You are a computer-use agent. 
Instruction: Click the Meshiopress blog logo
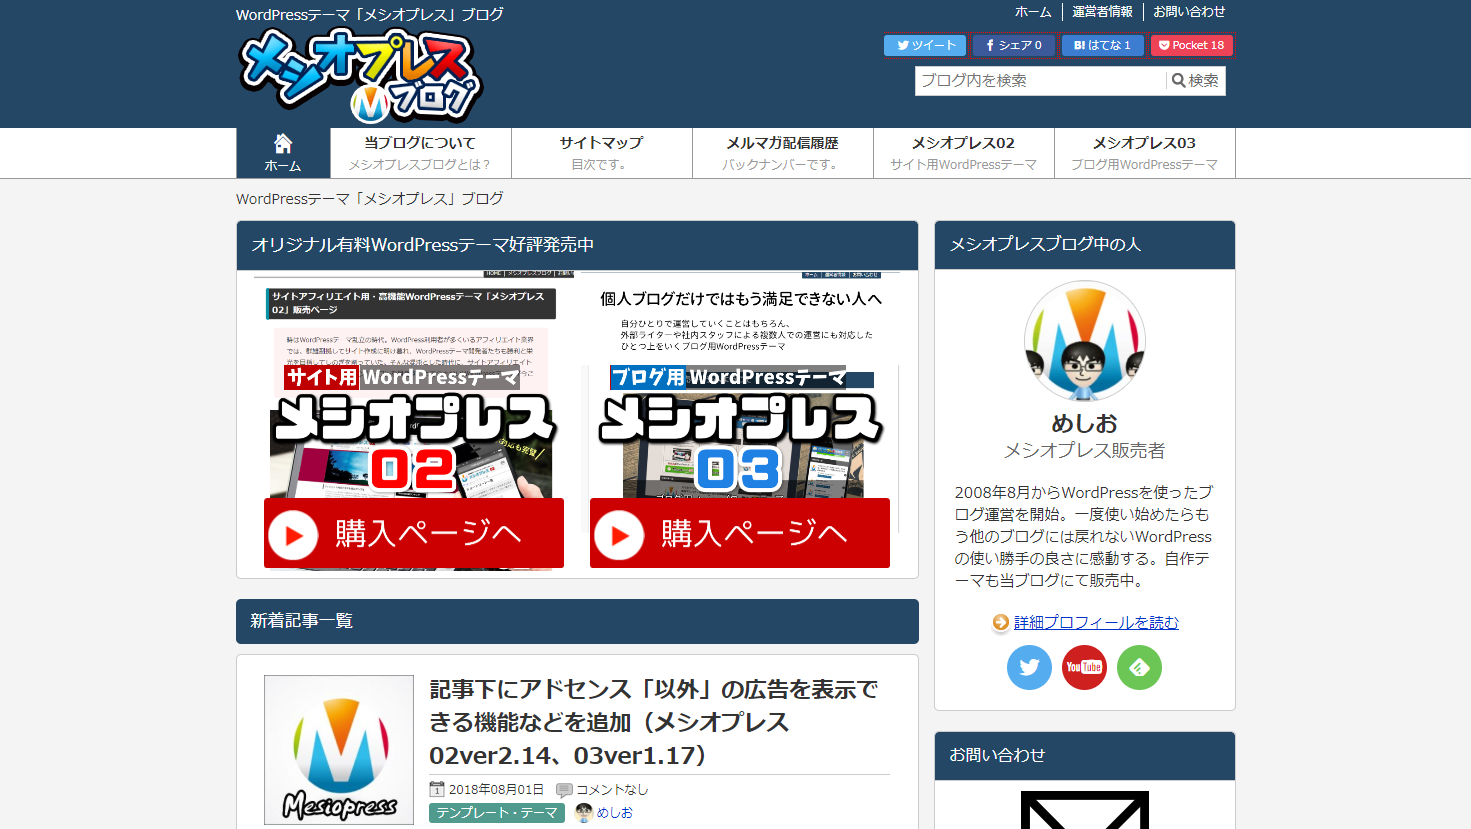[361, 75]
